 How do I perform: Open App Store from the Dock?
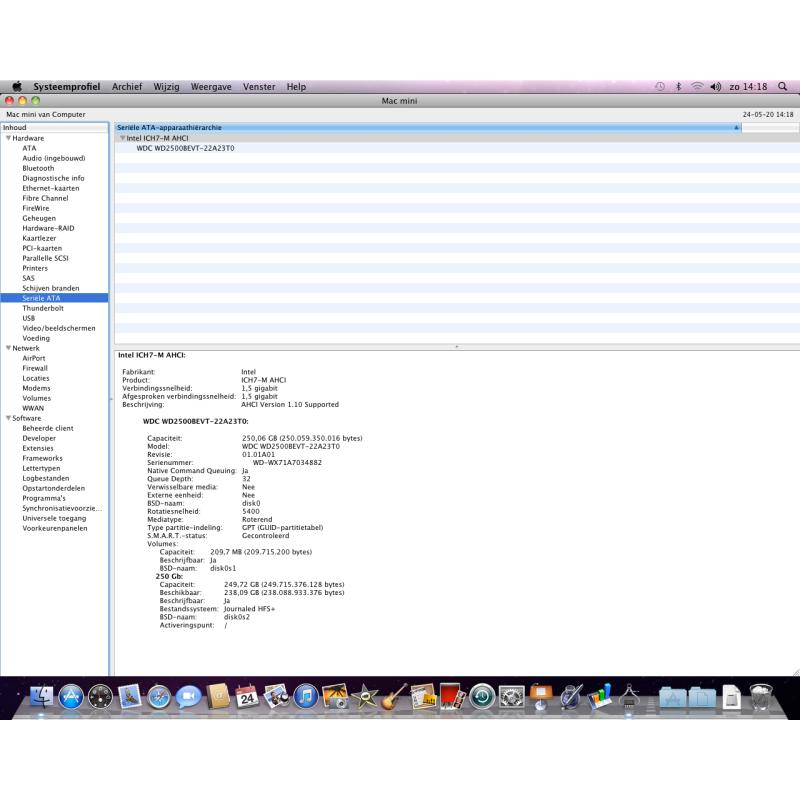coord(71,697)
